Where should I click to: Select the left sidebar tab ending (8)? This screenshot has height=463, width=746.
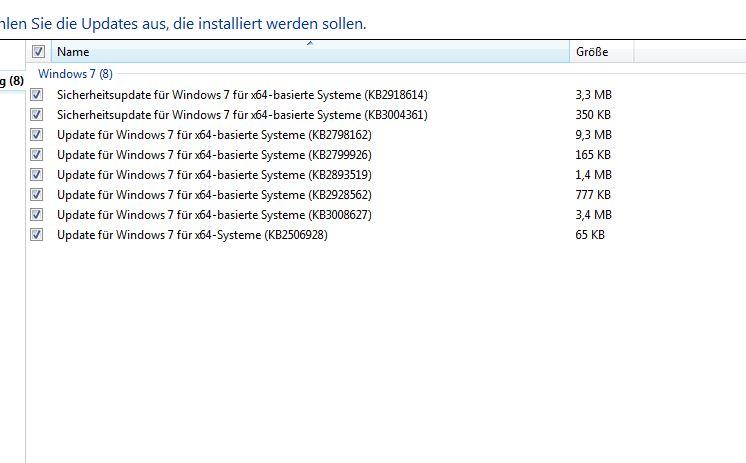point(12,81)
